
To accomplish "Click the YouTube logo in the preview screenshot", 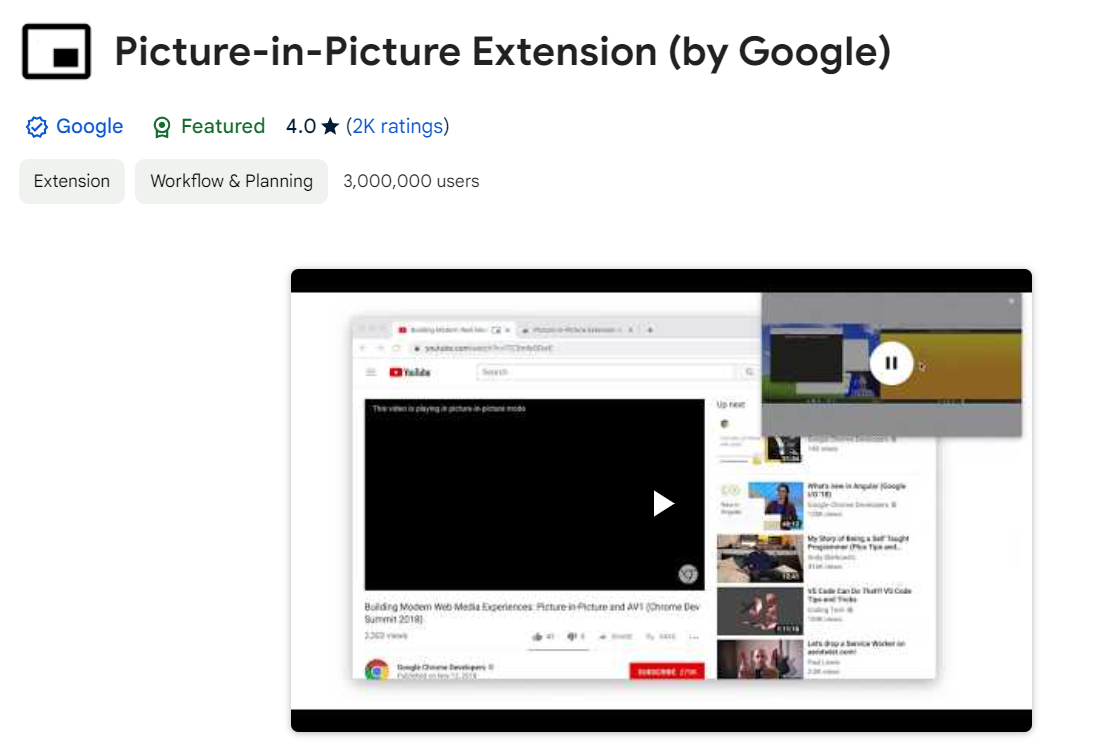I will click(x=409, y=372).
